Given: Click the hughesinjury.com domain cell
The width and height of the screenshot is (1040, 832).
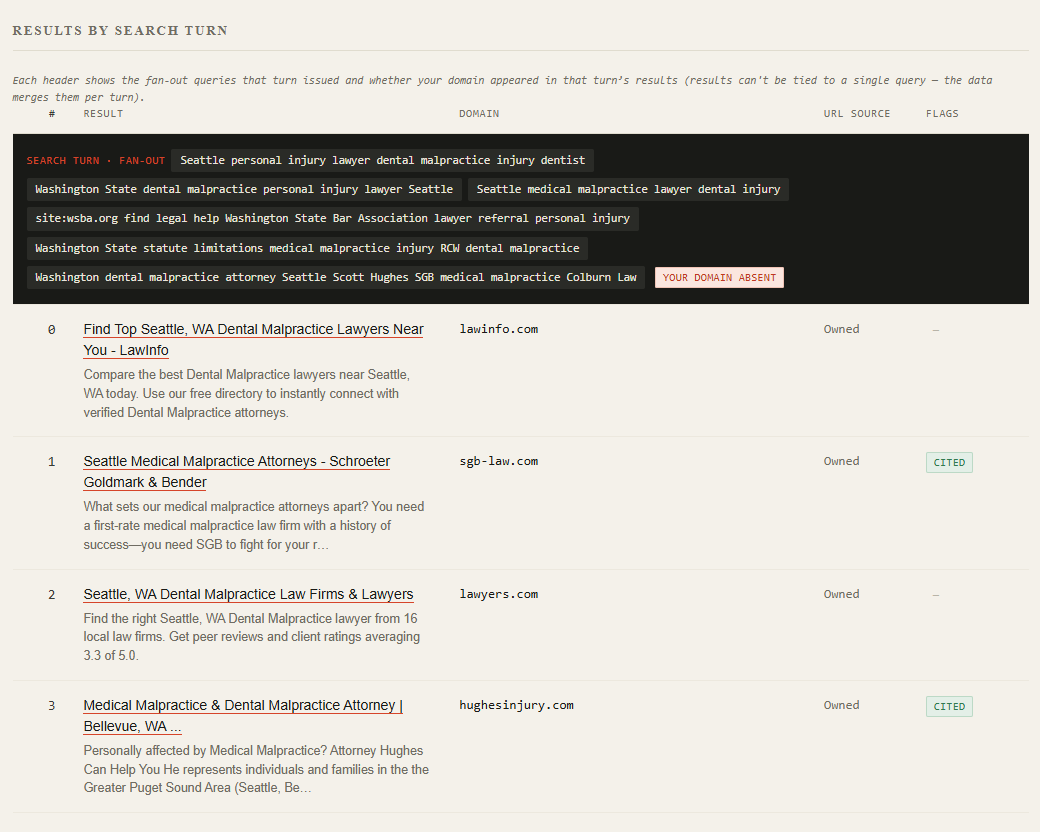Looking at the screenshot, I should (517, 705).
